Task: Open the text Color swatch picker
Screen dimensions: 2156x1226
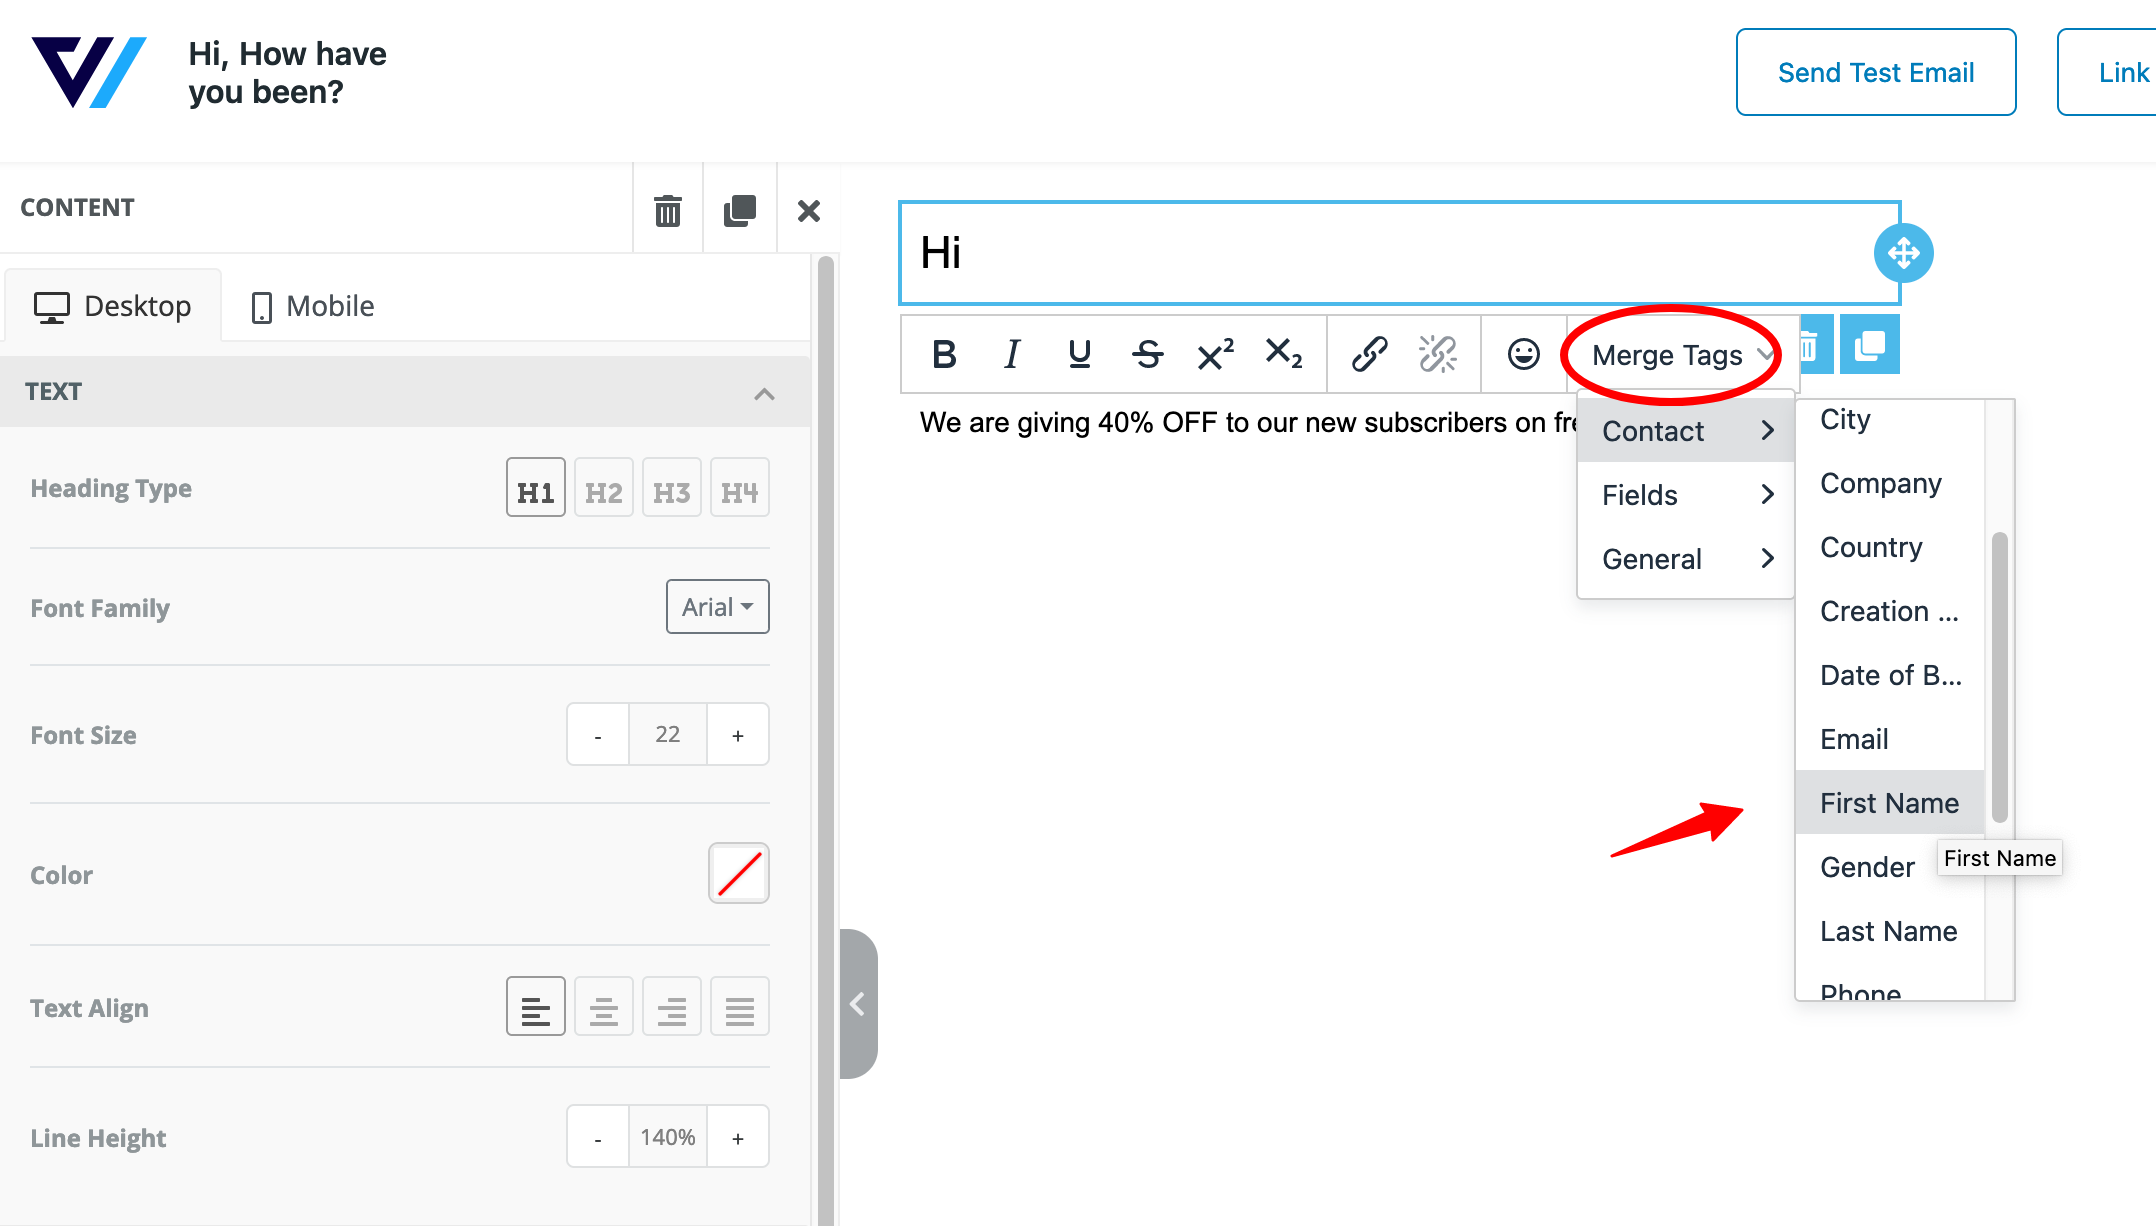Action: pyautogui.click(x=738, y=874)
